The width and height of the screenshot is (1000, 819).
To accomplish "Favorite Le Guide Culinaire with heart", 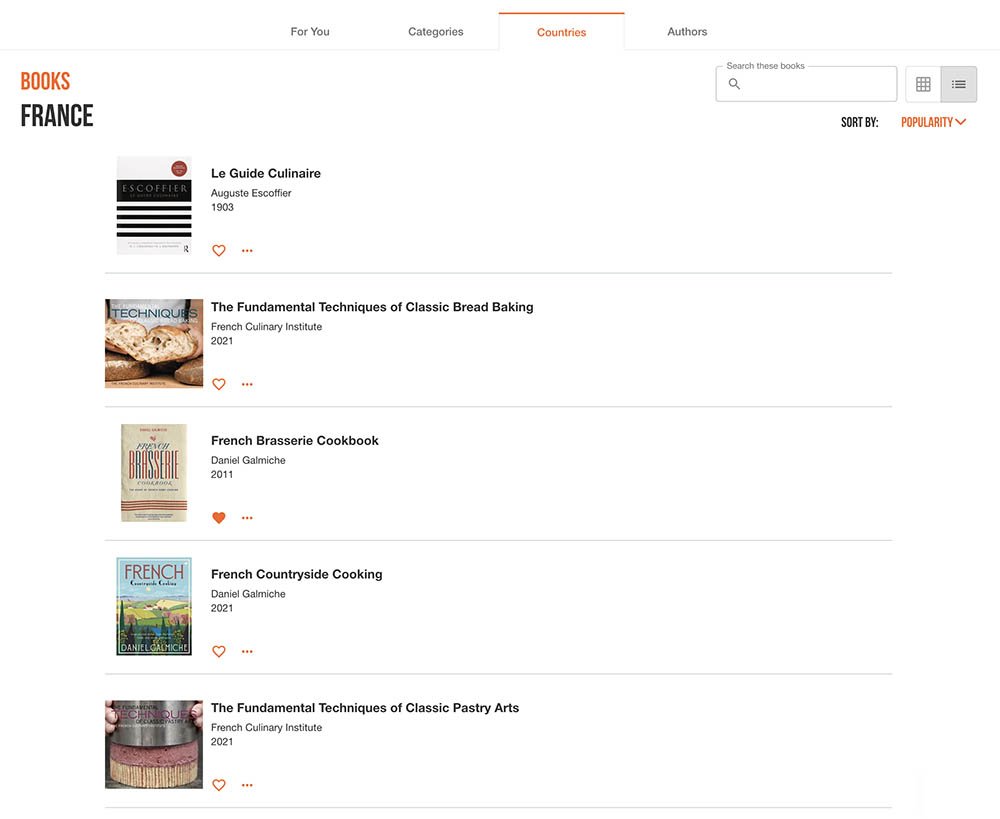I will pos(219,251).
